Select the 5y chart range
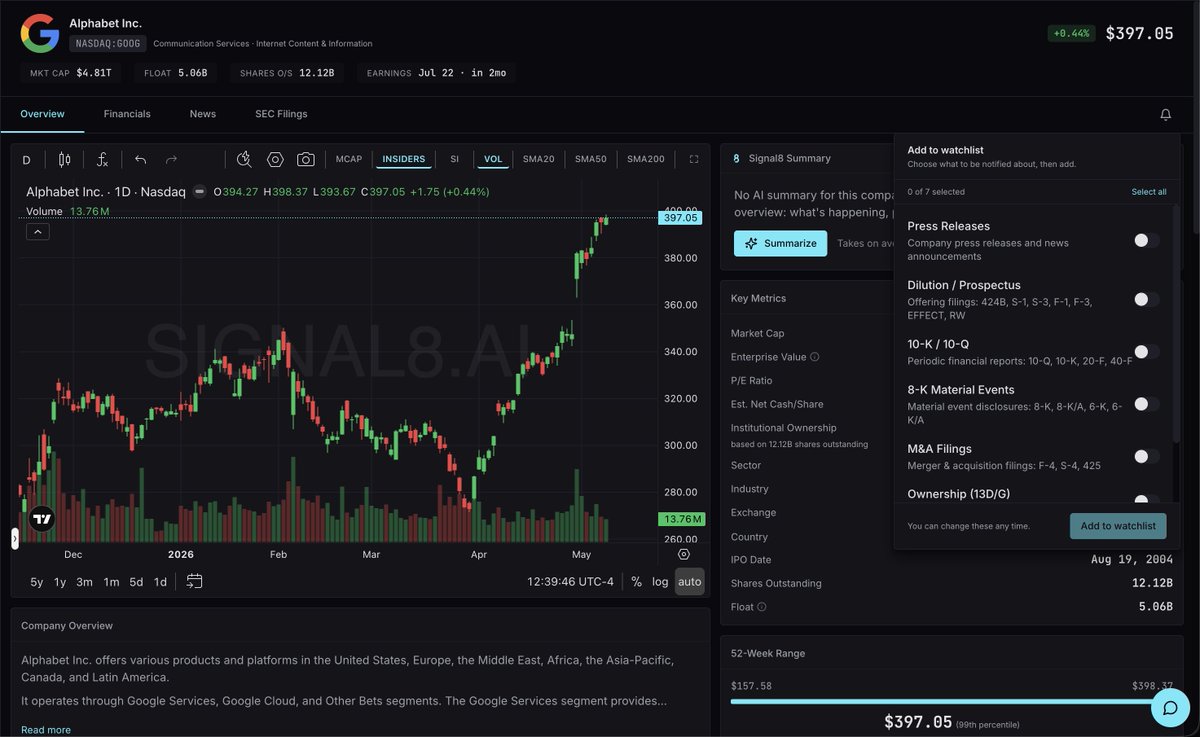Viewport: 1200px width, 737px height. [37, 582]
